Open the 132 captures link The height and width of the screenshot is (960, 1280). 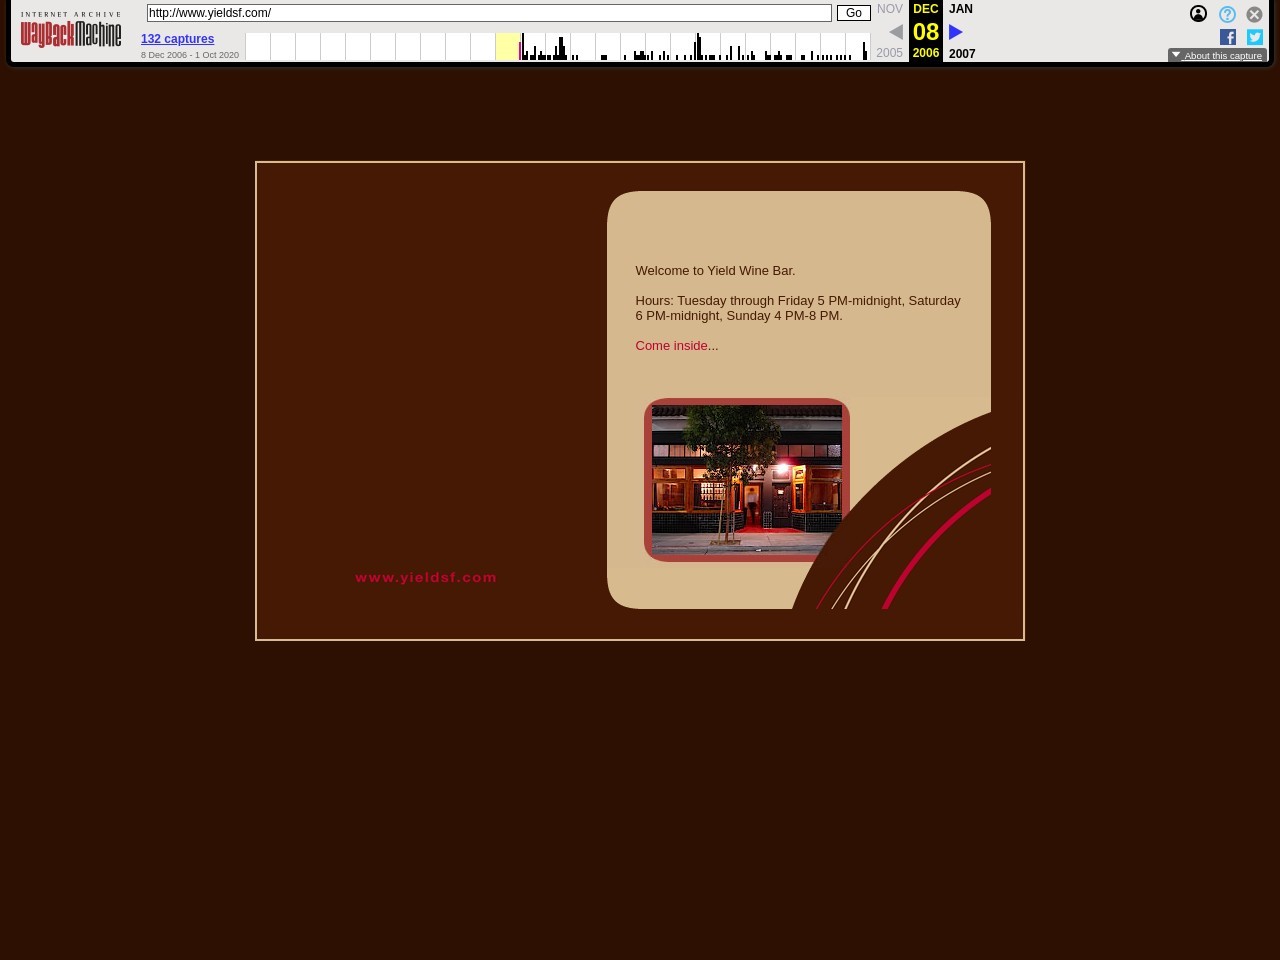tap(177, 39)
